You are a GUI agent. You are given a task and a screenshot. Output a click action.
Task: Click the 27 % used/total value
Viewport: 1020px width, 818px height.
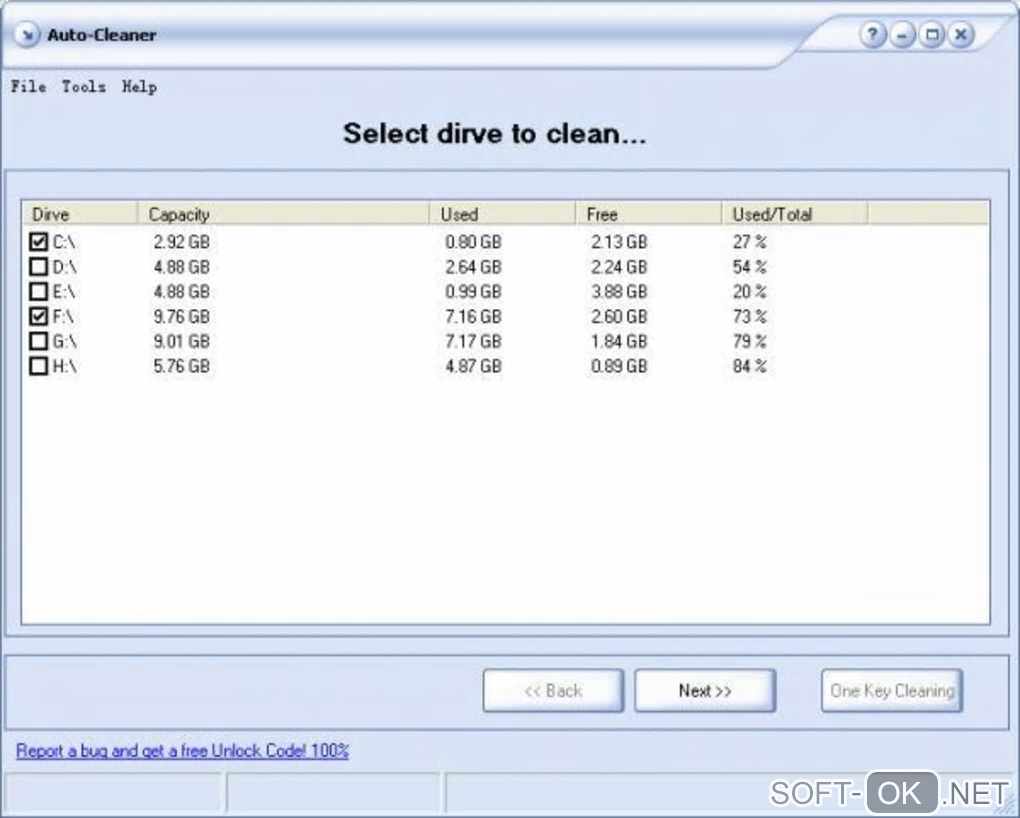click(x=749, y=242)
